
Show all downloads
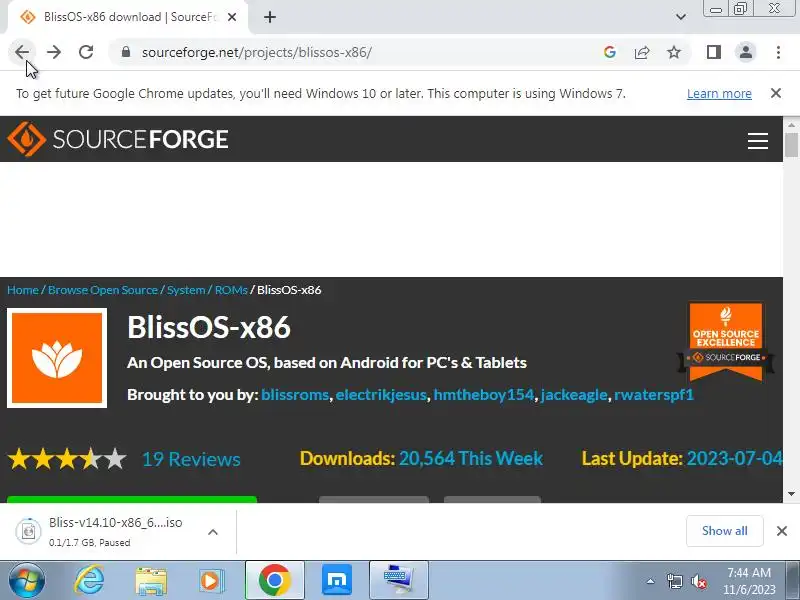pyautogui.click(x=724, y=531)
